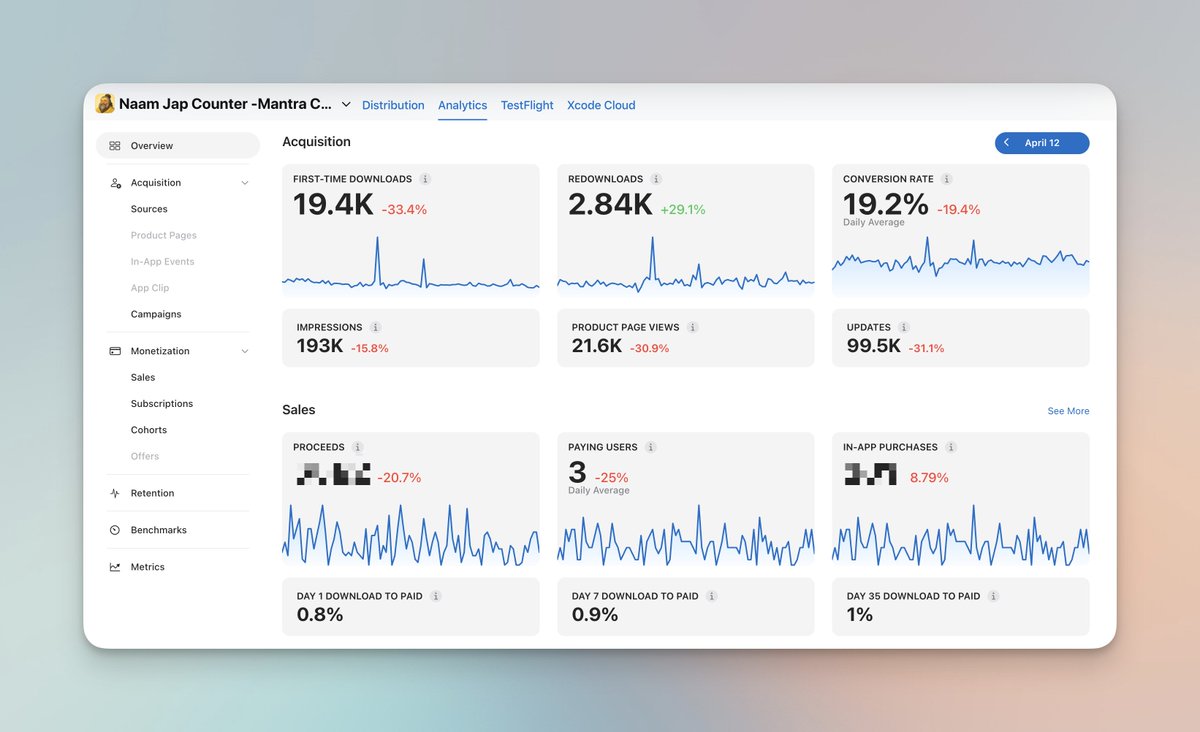Click the 0.8% Day 1 value

320,615
